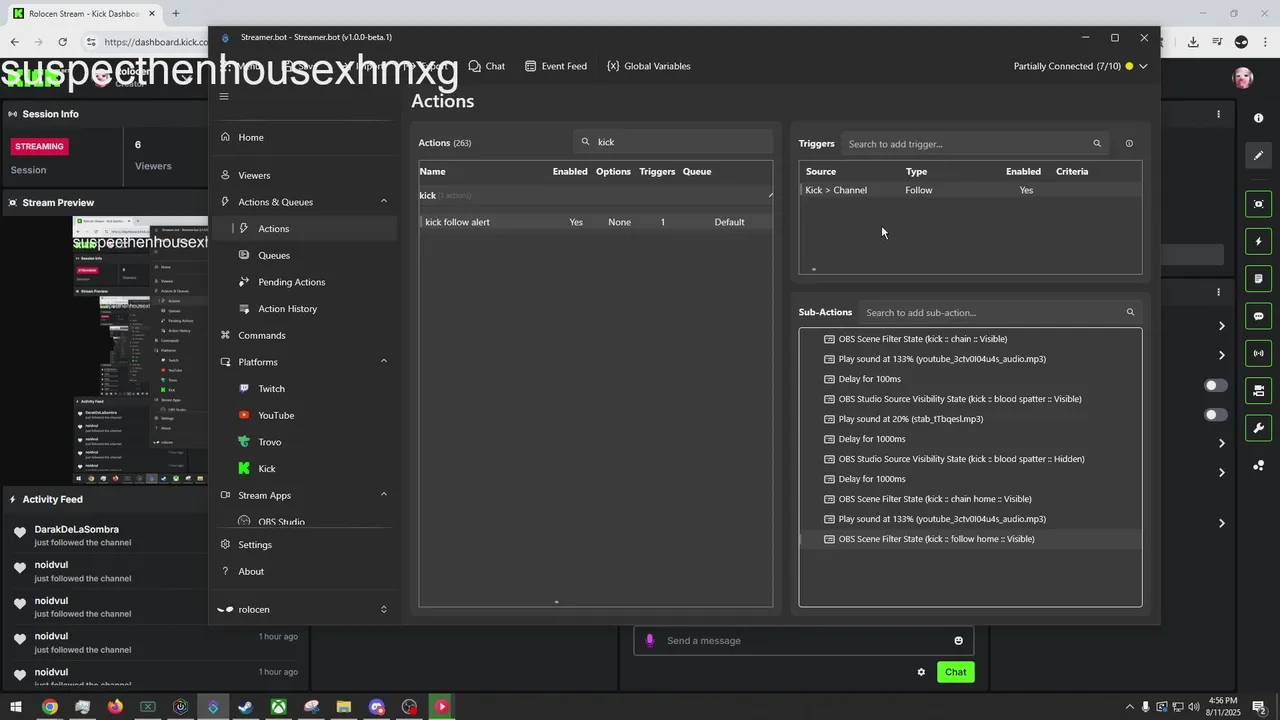1280x720 pixels.
Task: Click the pencil edit icon in Kick dashboard
Action: point(1258,155)
